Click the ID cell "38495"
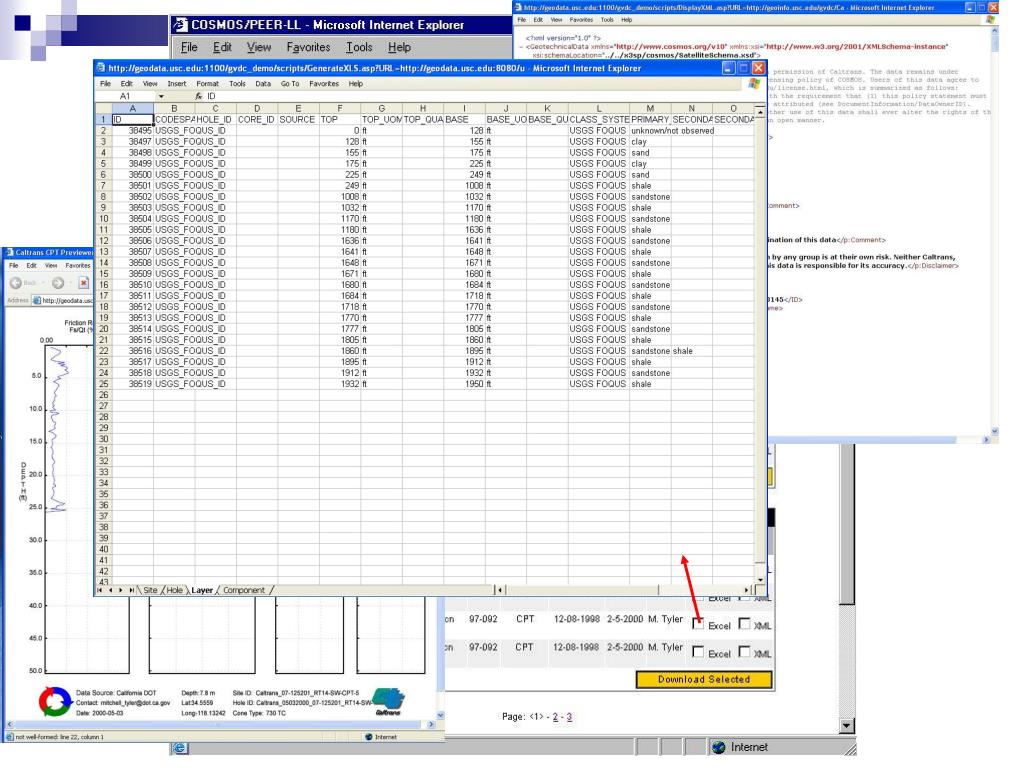 tap(133, 131)
